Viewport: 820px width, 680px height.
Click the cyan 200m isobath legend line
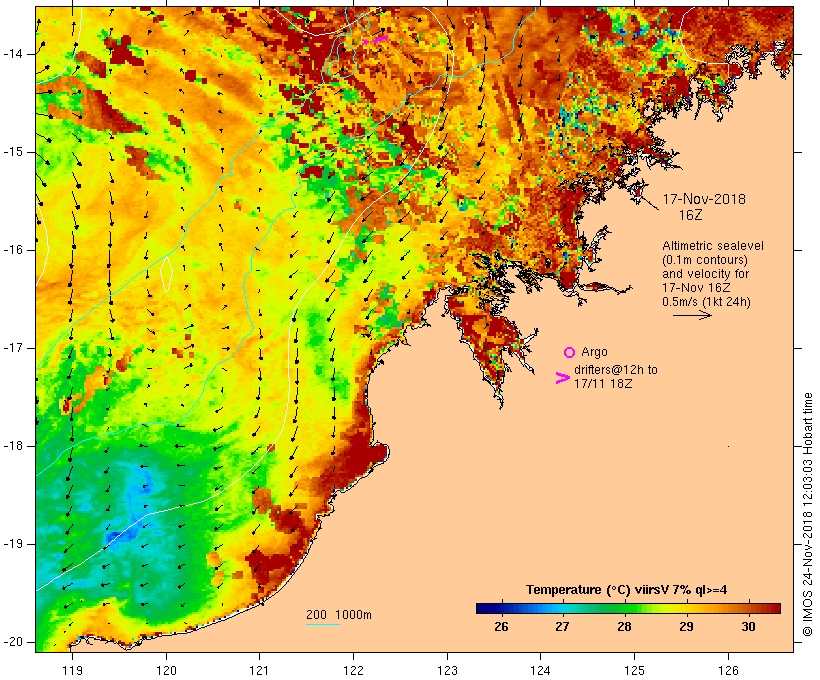323,625
